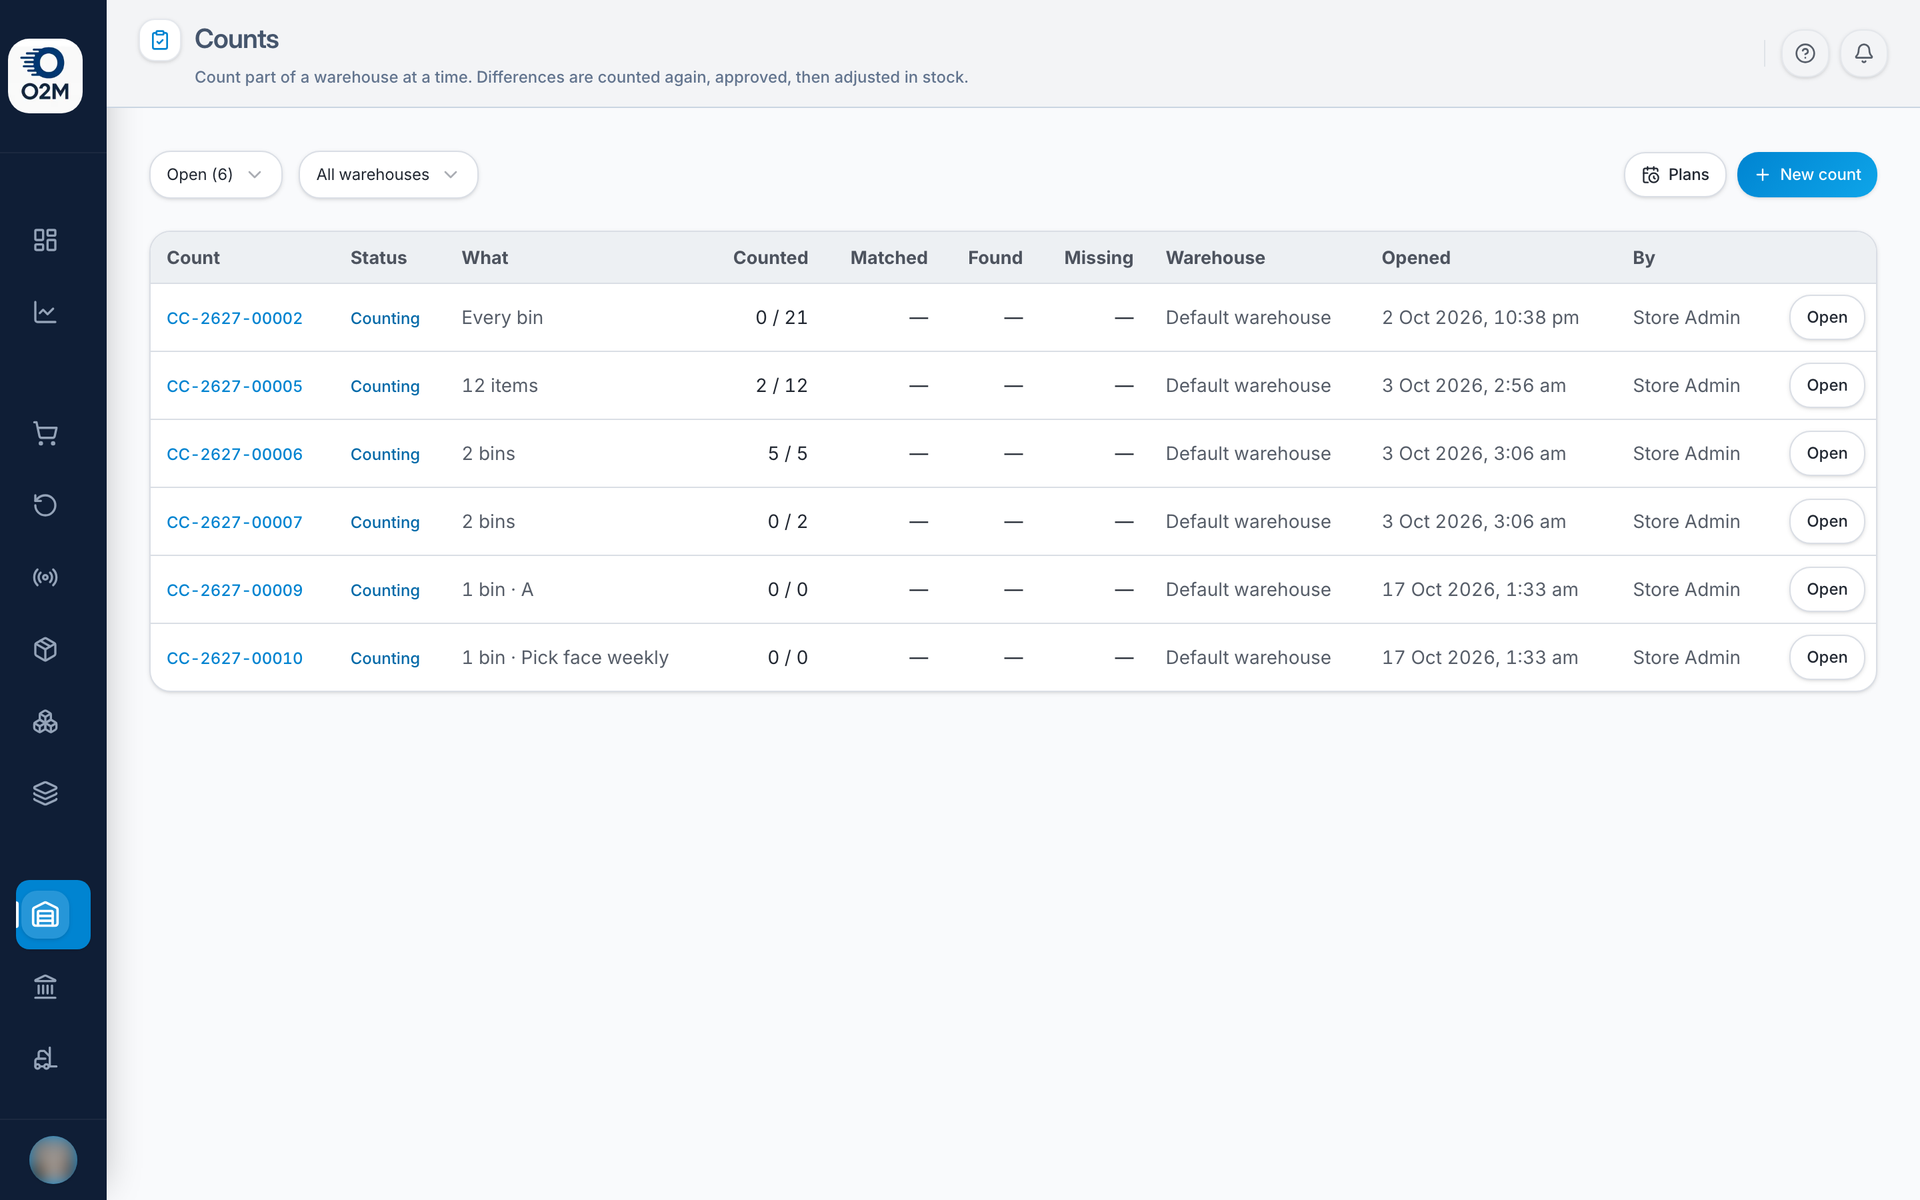Click Open button for Every bin row

(1827, 318)
